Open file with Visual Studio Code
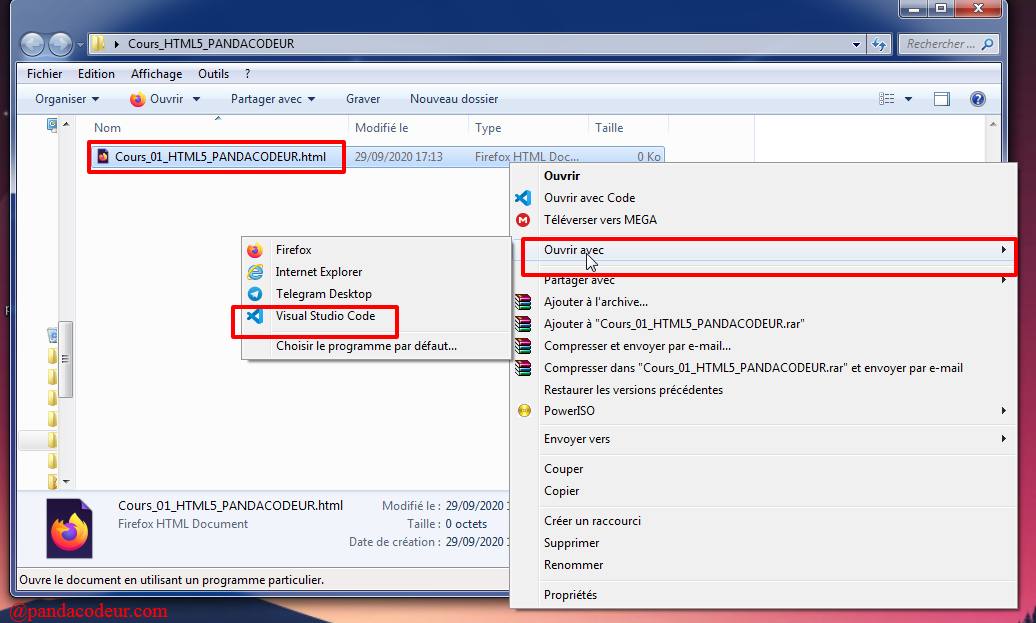The image size is (1036, 623). pyautogui.click(x=325, y=316)
